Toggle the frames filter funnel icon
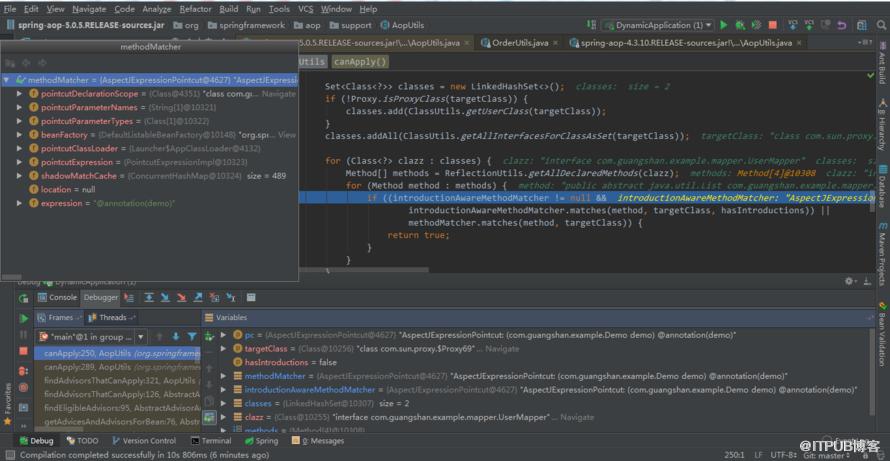 pos(192,337)
